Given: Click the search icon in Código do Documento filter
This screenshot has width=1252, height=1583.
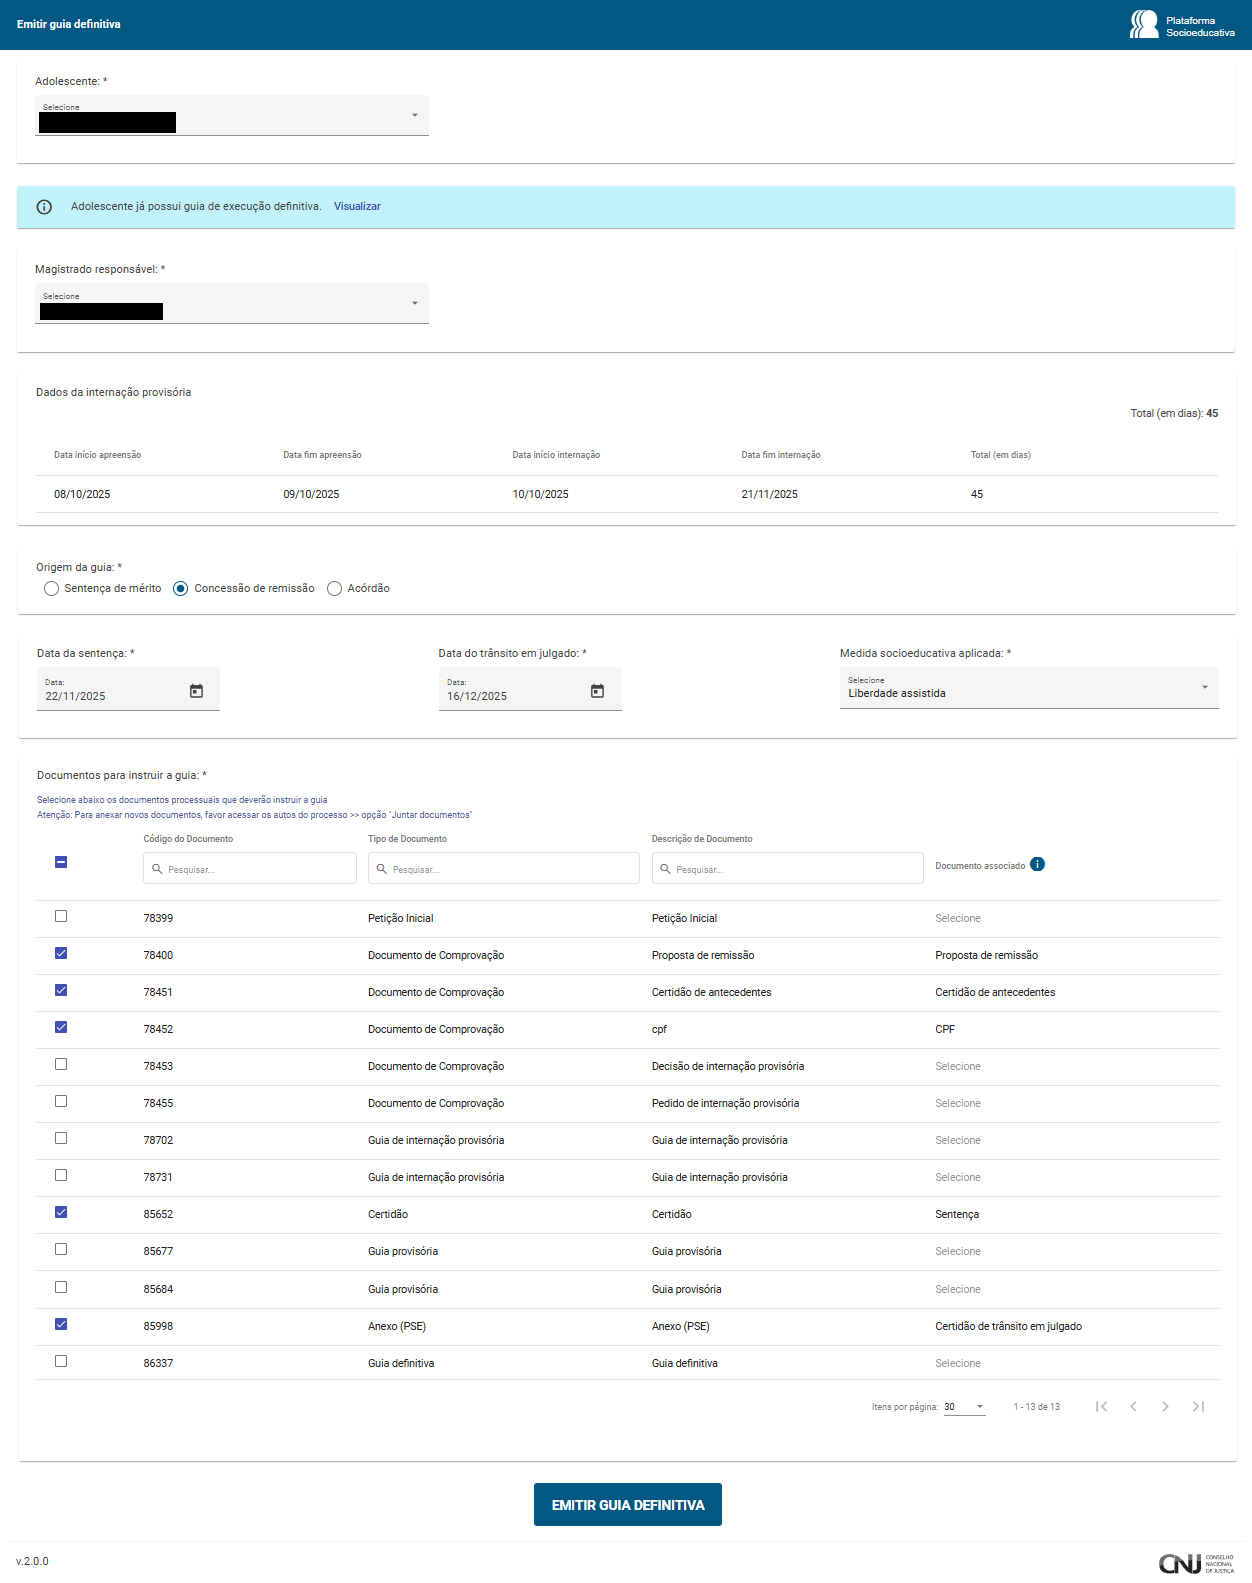Looking at the screenshot, I should pos(157,869).
